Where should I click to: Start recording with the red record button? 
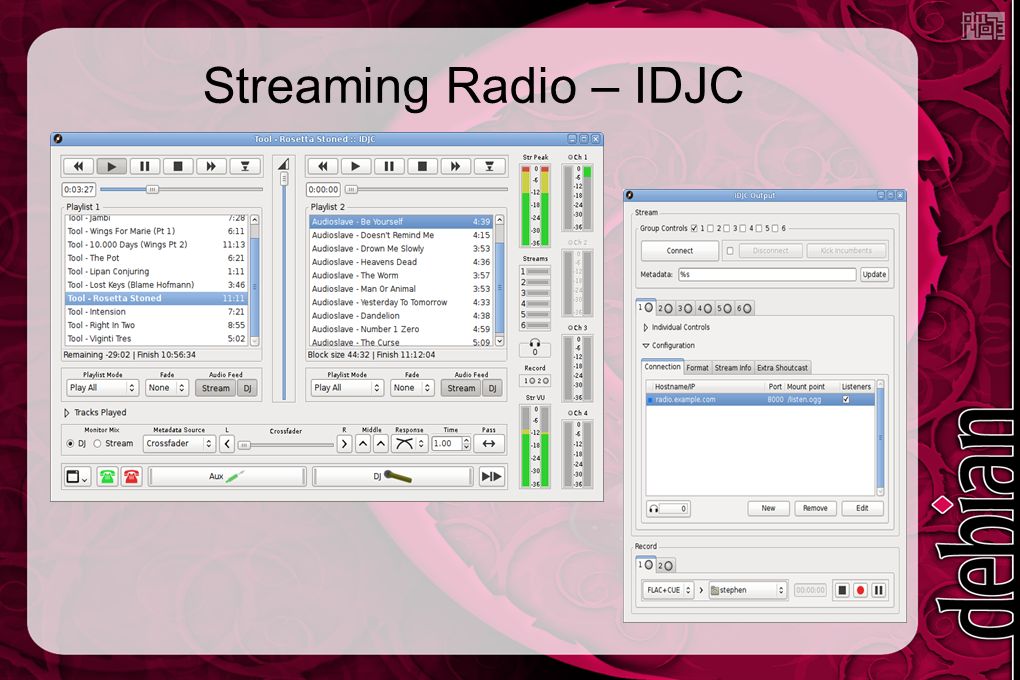click(x=860, y=590)
